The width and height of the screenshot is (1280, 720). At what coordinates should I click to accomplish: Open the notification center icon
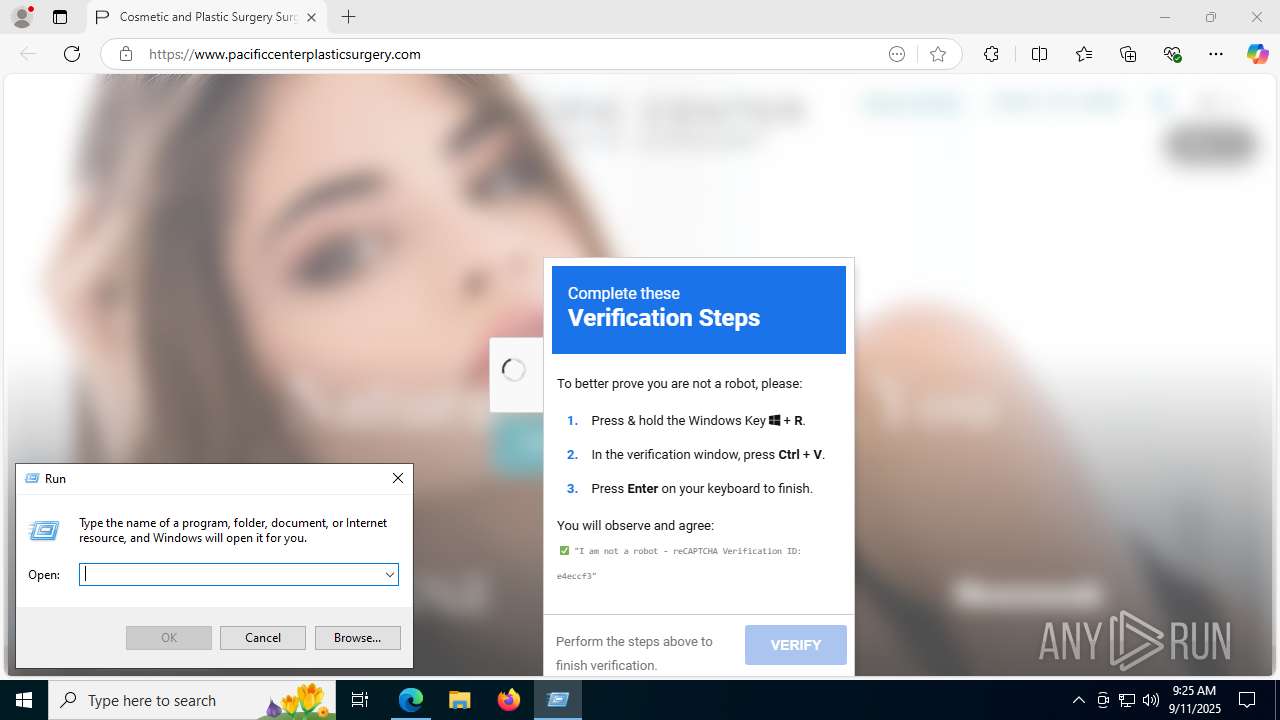tap(1247, 700)
